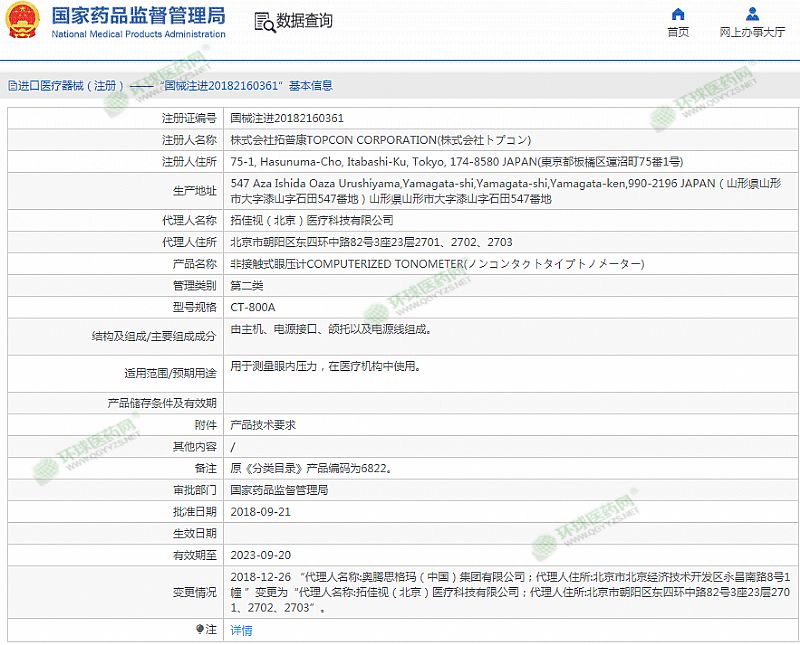Click the bulb icon beside 注
The image size is (800, 645).
coord(199,629)
